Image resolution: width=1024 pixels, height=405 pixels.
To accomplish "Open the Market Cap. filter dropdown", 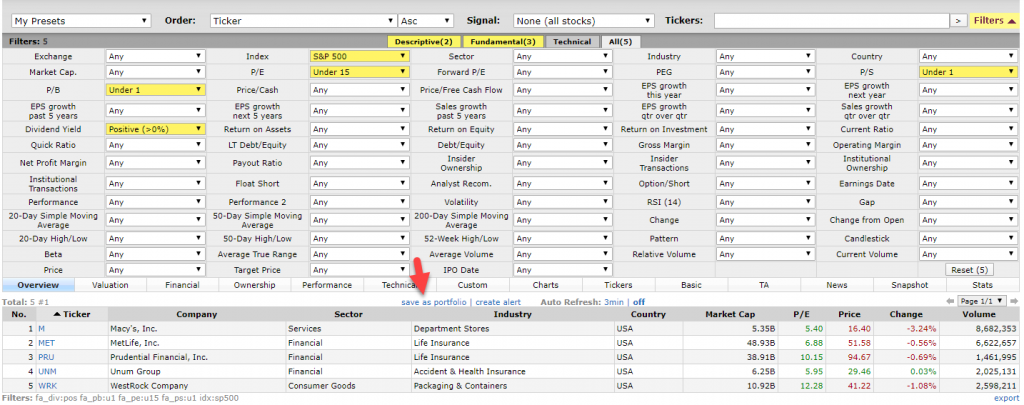I will click(155, 72).
